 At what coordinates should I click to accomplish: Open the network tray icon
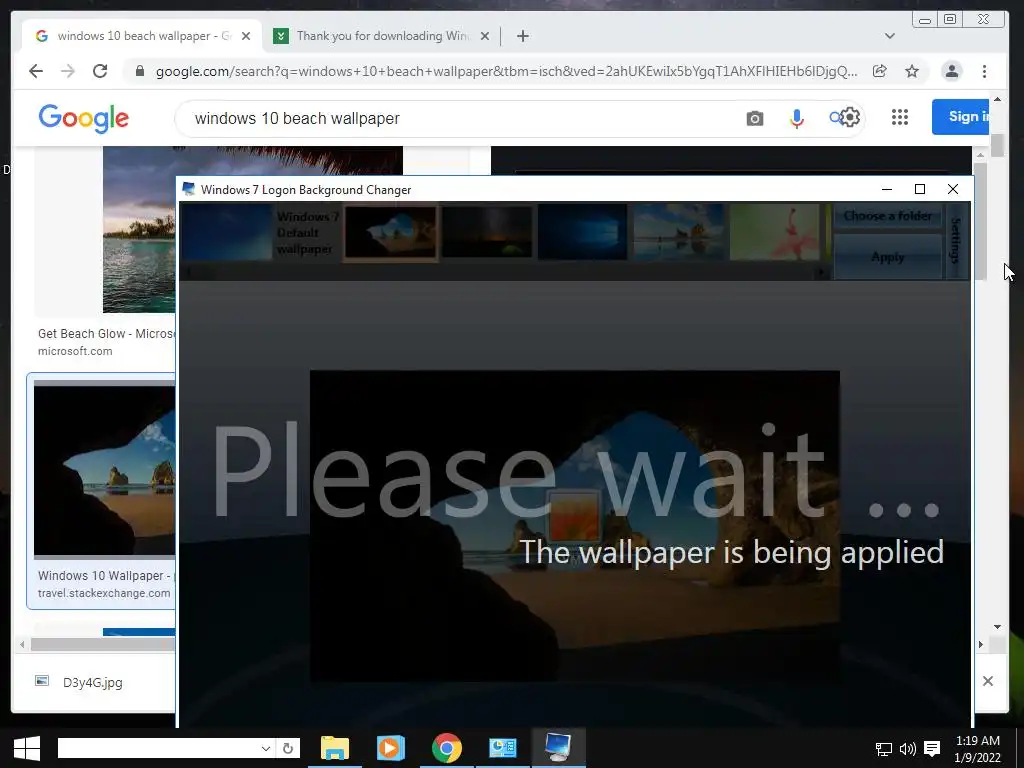884,749
